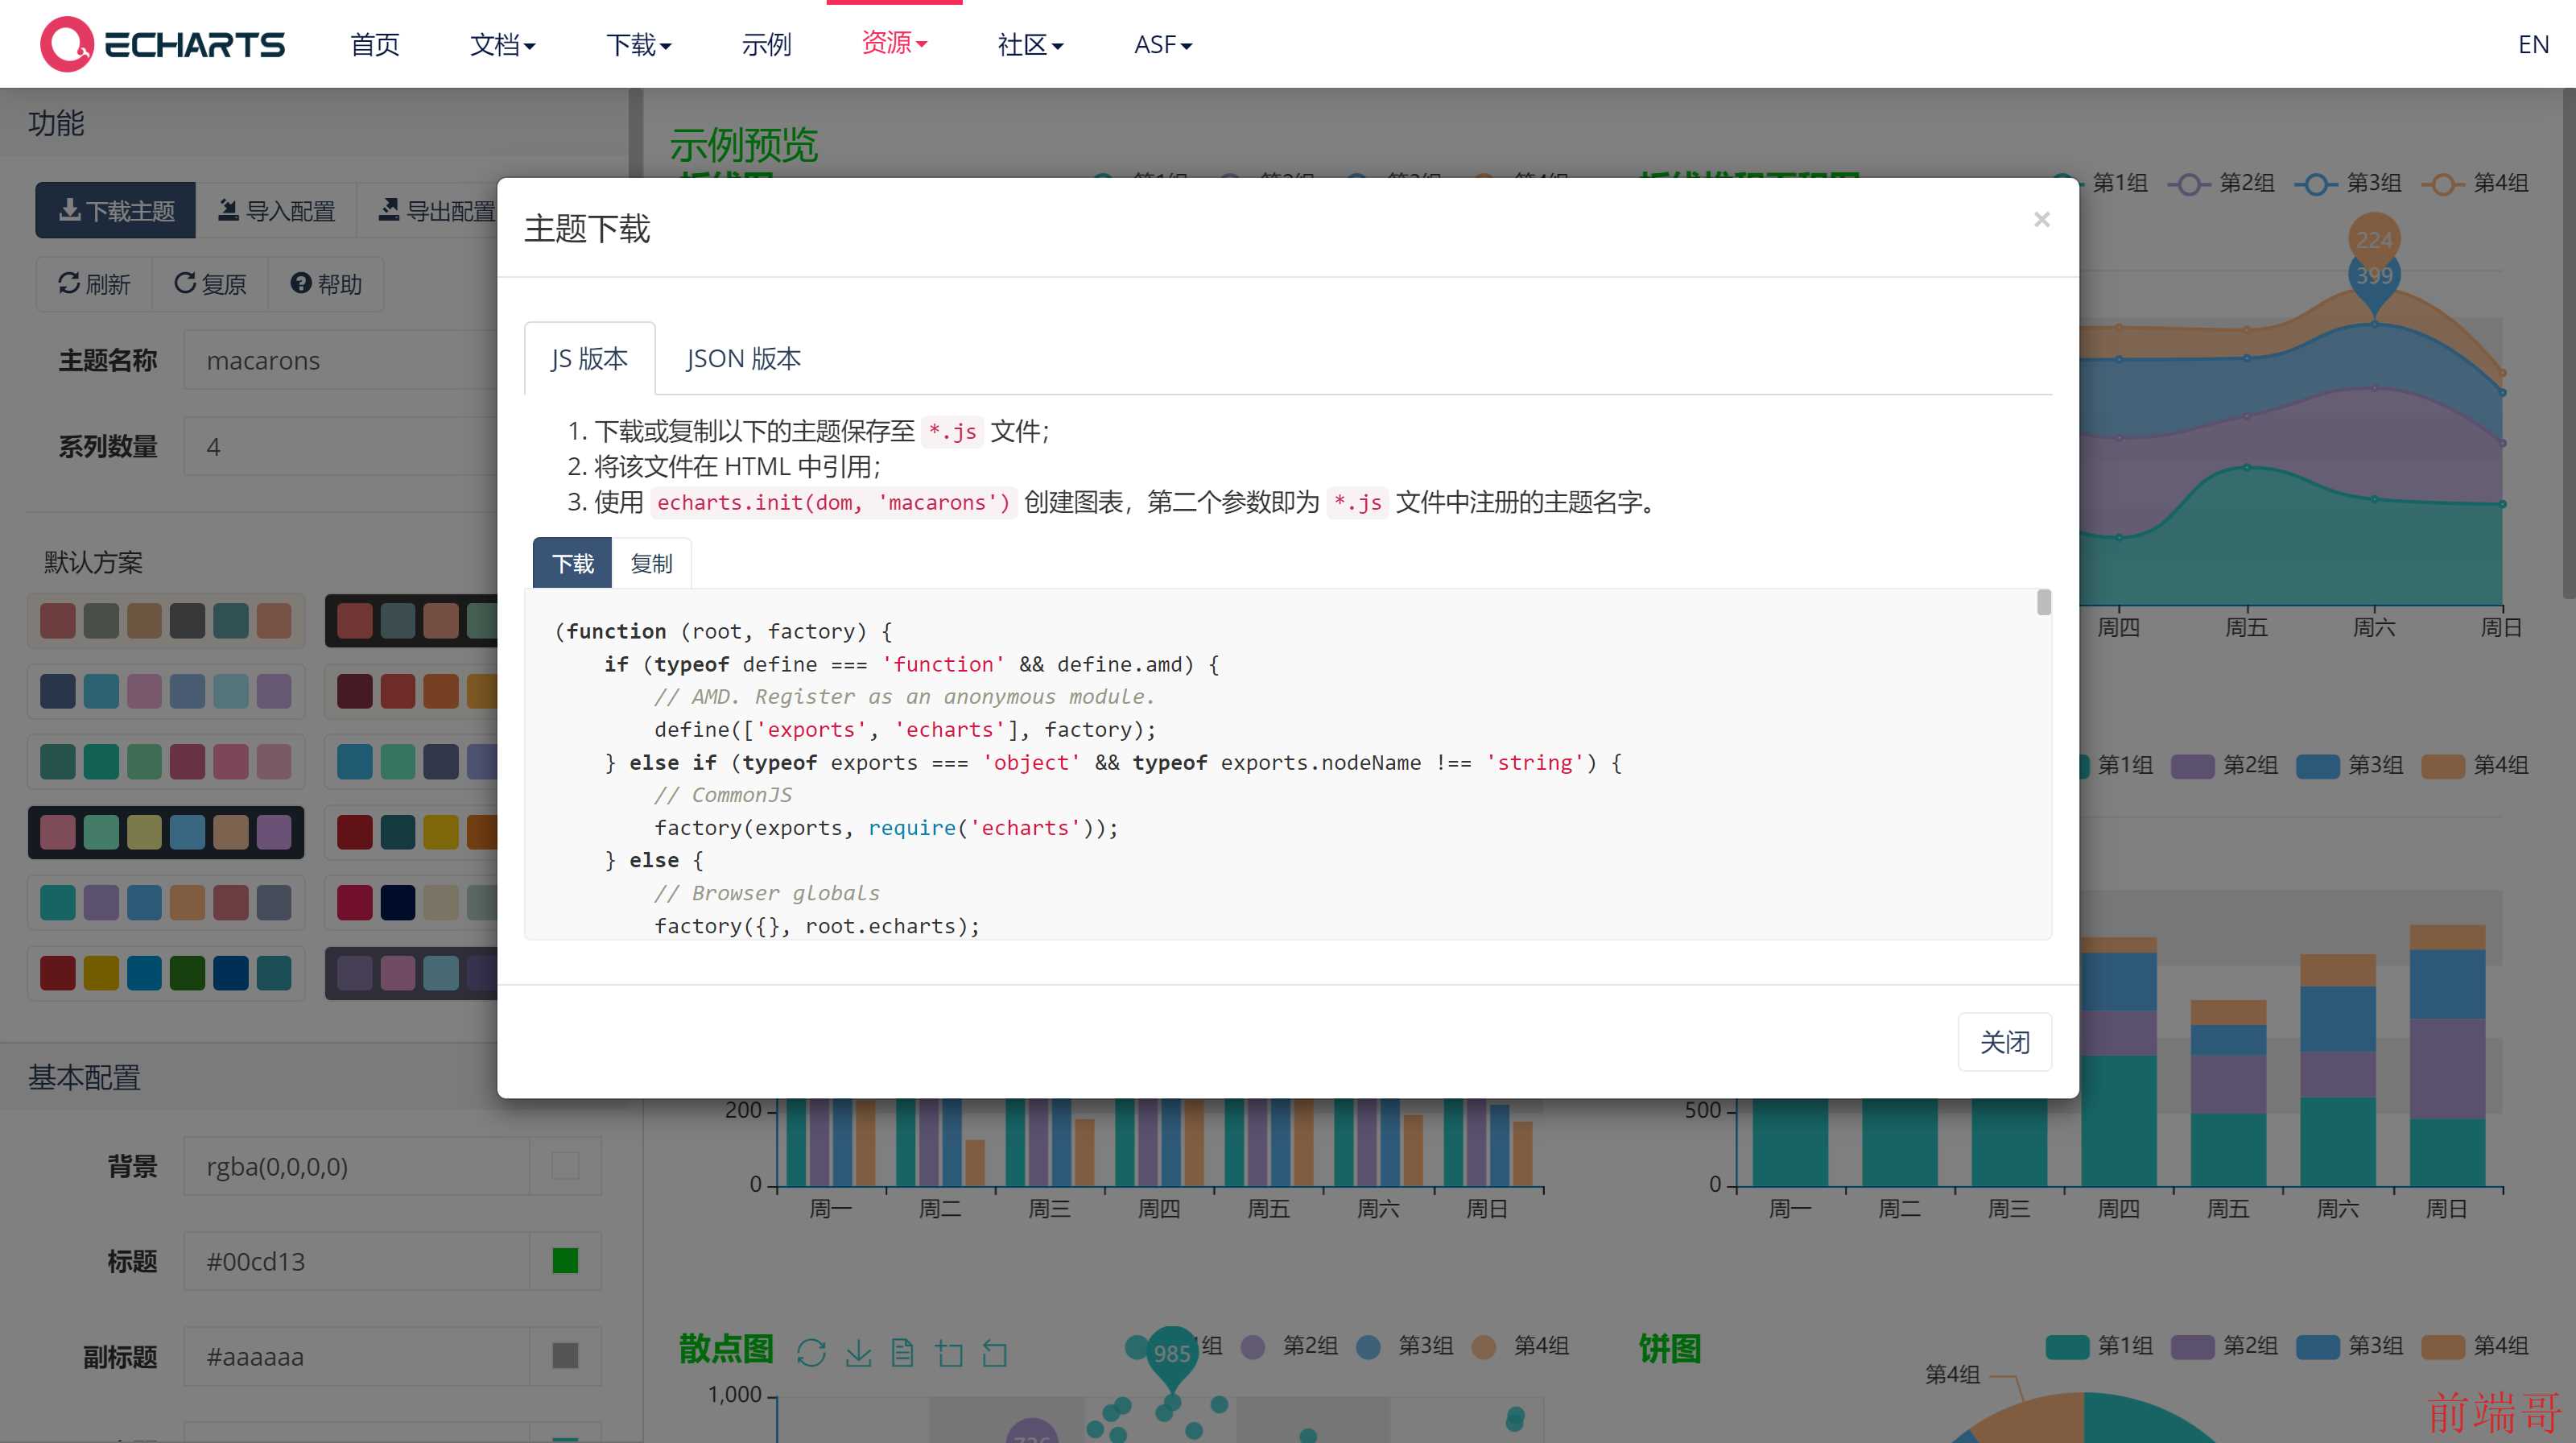
Task: Switch to the JSON 版本 tab
Action: [744, 358]
